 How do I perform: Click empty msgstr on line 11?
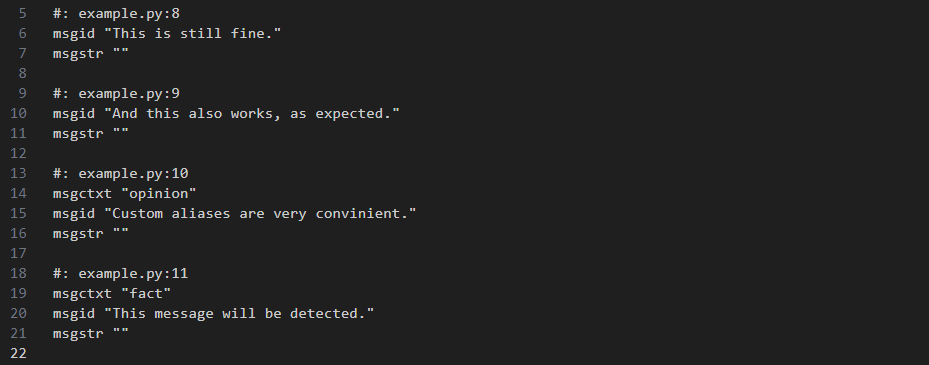pyautogui.click(x=91, y=133)
